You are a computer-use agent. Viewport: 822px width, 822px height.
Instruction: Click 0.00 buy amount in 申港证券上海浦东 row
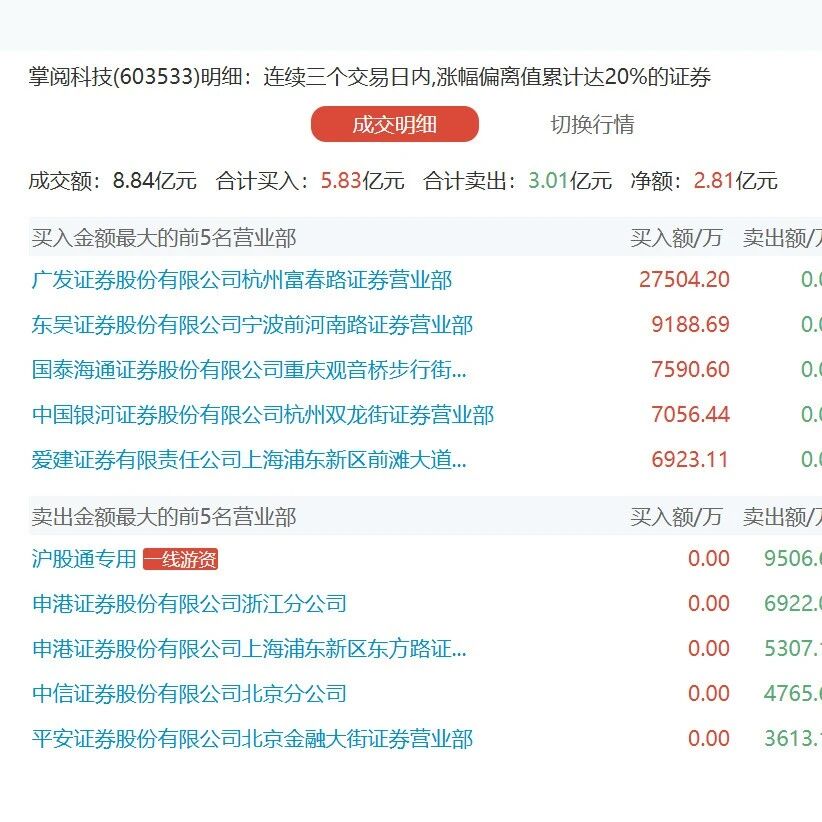pos(709,649)
